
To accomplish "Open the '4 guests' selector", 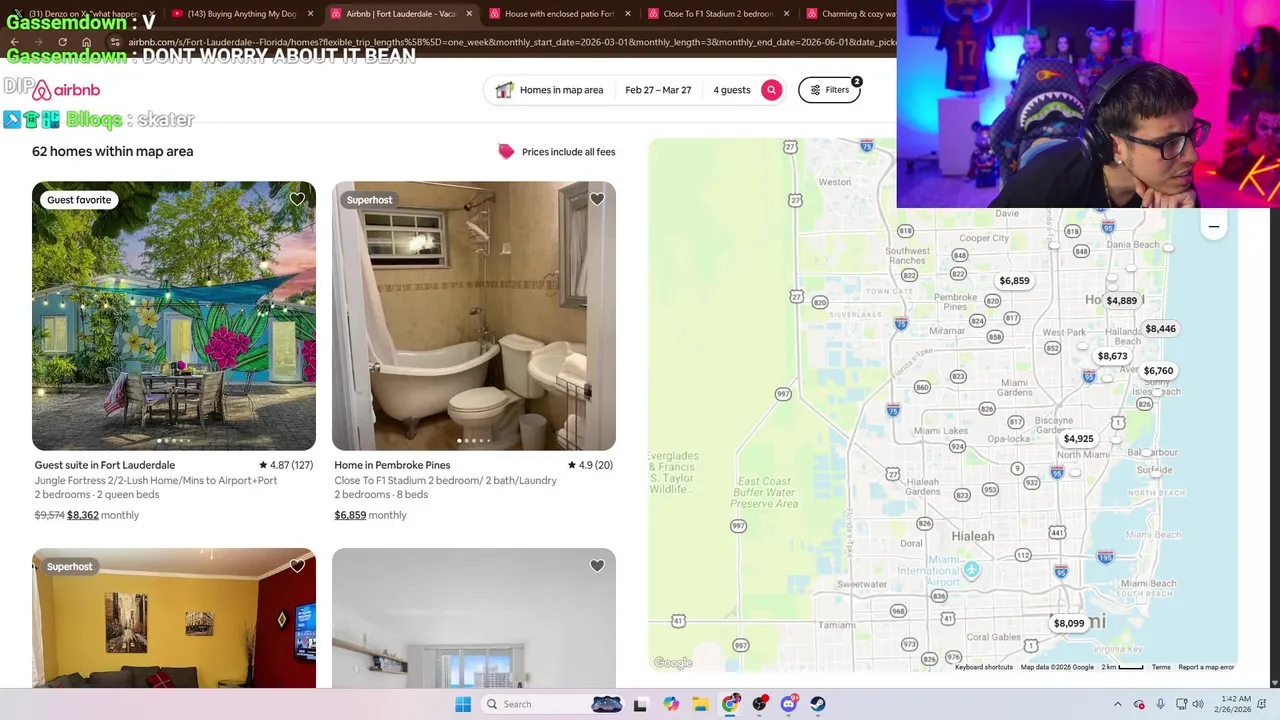I will [731, 90].
